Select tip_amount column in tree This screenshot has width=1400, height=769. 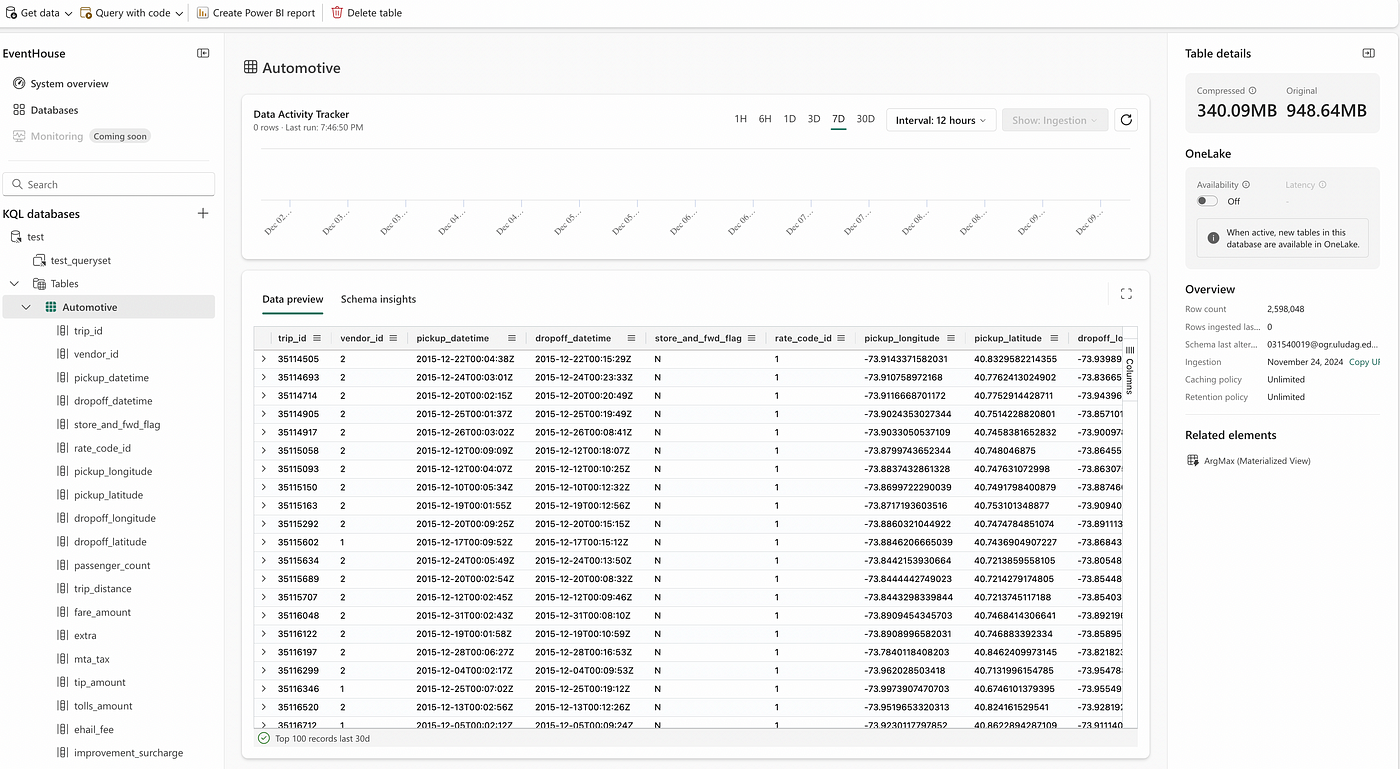100,682
